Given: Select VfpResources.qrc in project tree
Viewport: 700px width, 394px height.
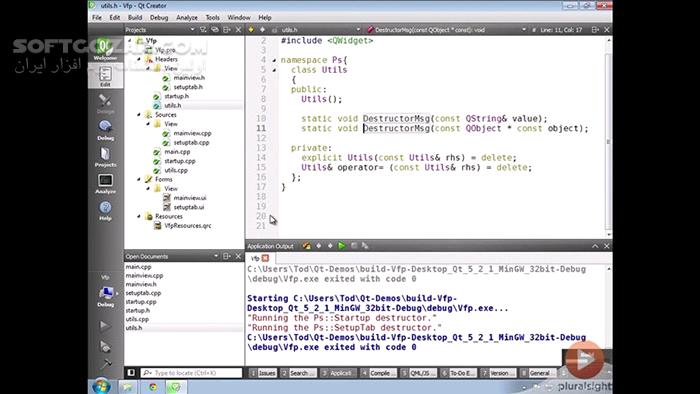Looking at the screenshot, I should coord(188,226).
